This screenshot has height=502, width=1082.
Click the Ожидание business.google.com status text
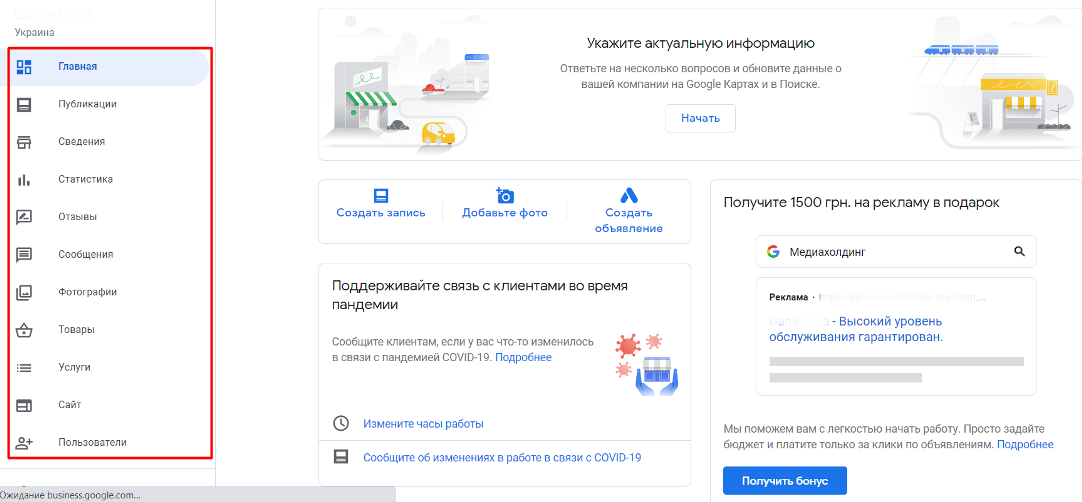pos(70,495)
